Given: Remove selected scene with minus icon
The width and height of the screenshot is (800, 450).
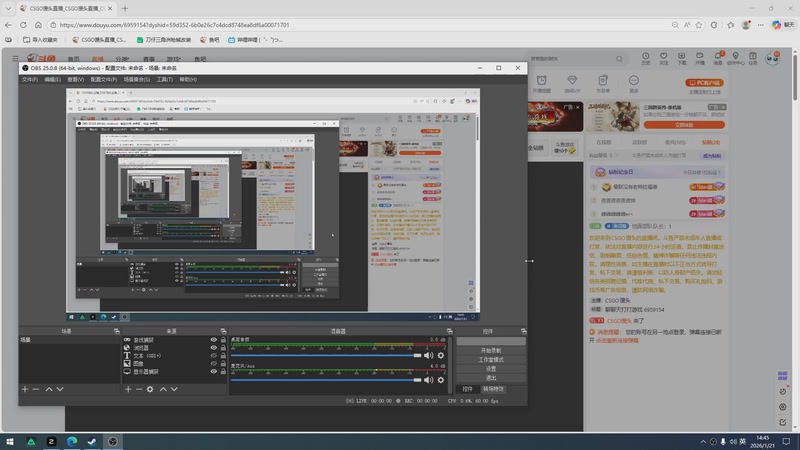Looking at the screenshot, I should pyautogui.click(x=36, y=389).
